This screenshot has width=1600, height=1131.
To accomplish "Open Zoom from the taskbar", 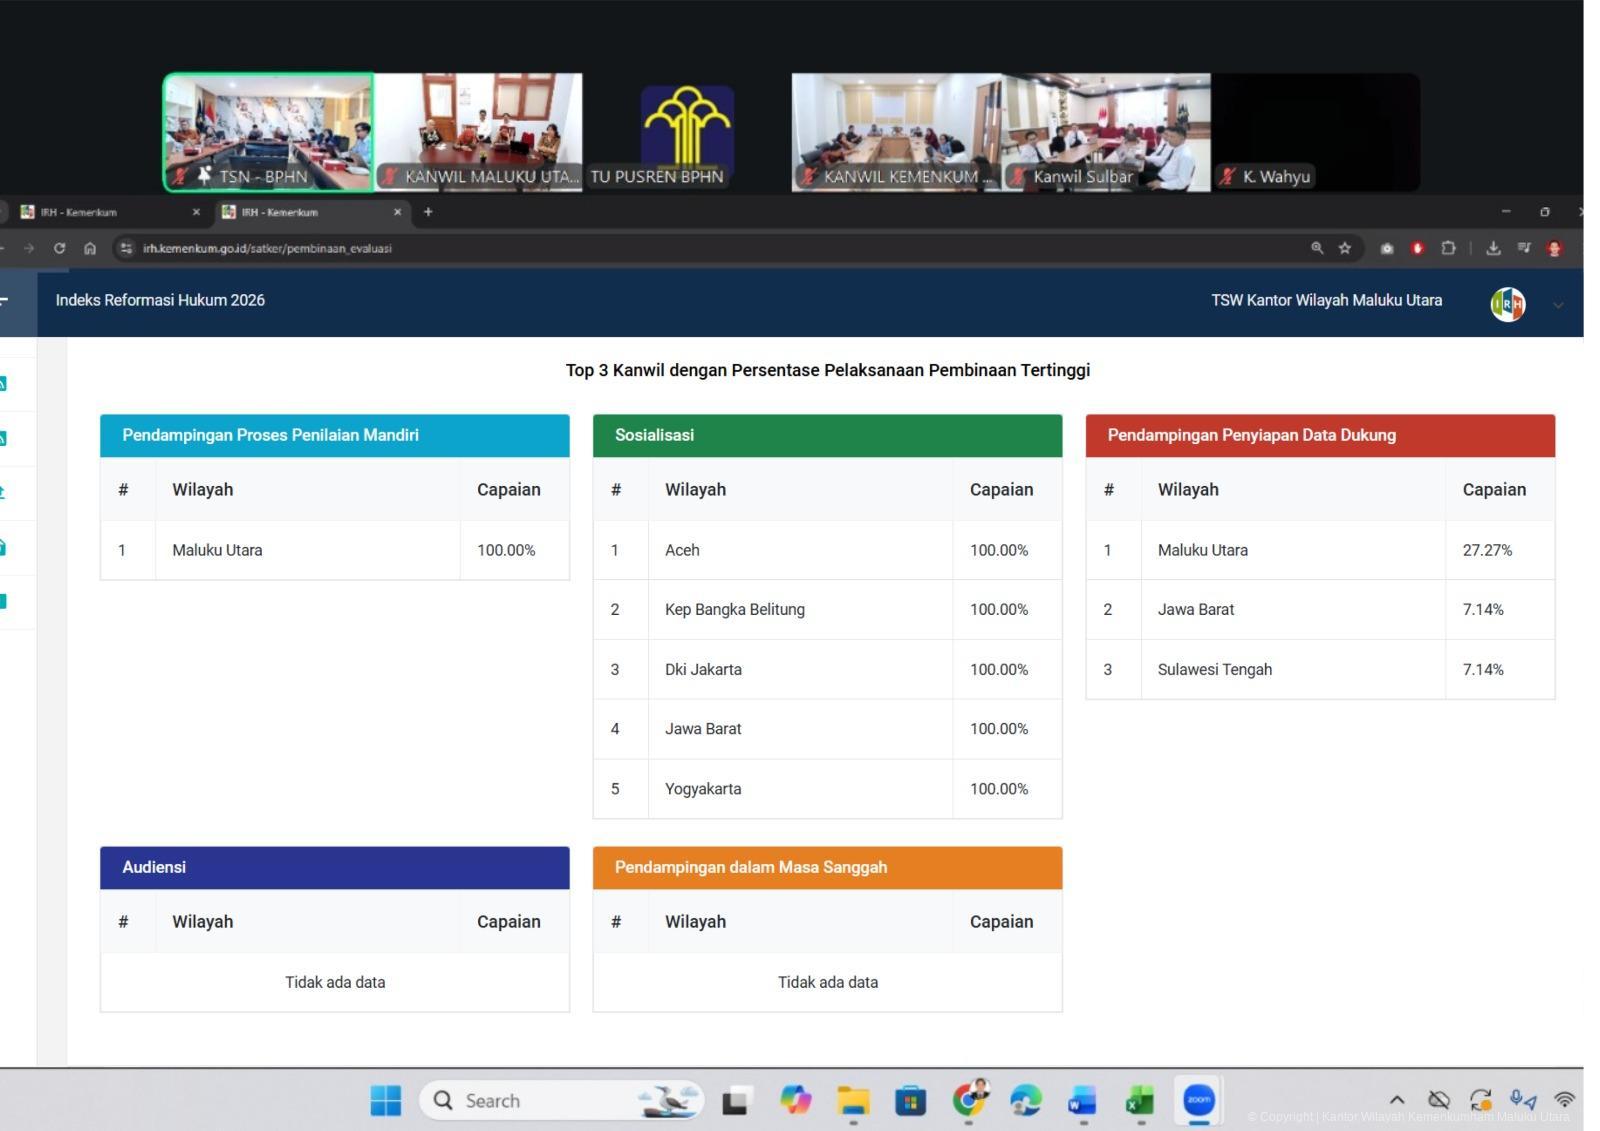I will click(1198, 1100).
